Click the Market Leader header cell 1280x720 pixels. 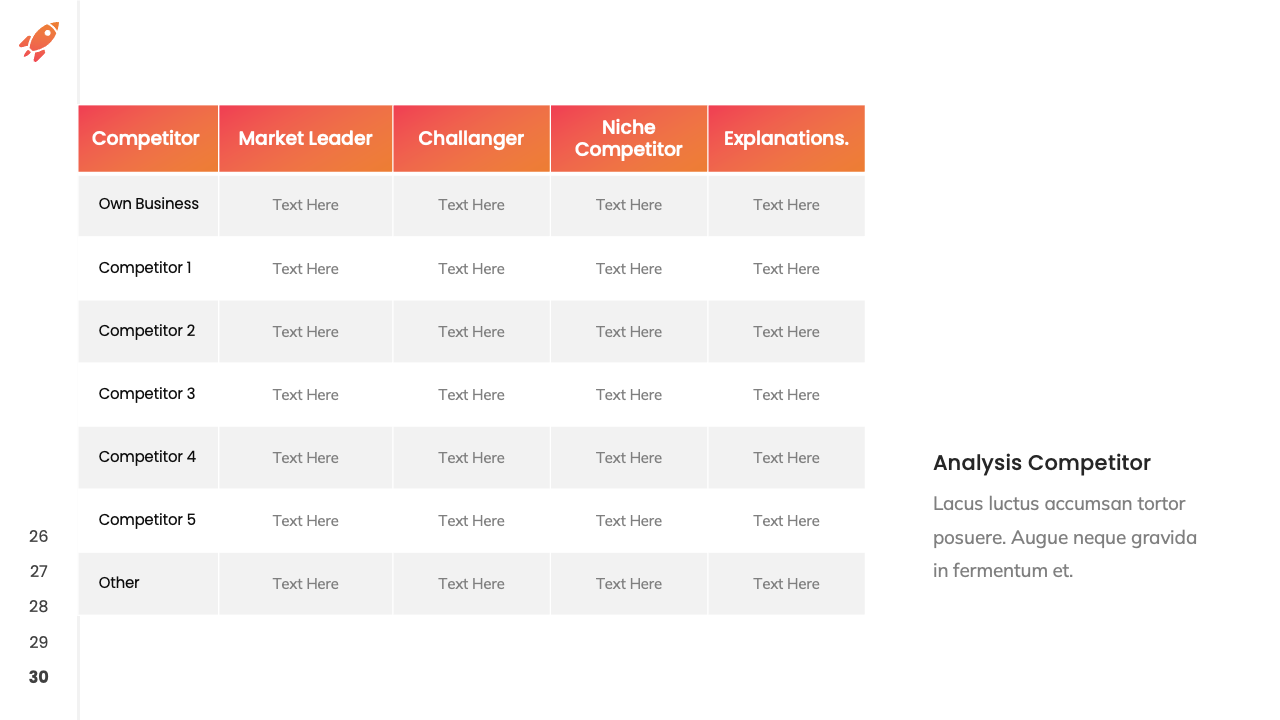pyautogui.click(x=305, y=139)
